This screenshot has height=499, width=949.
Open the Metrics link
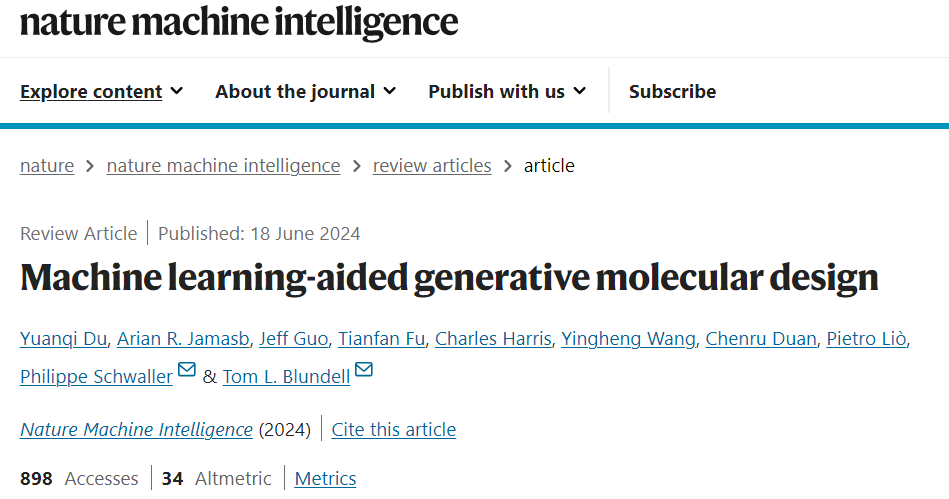coord(325,479)
